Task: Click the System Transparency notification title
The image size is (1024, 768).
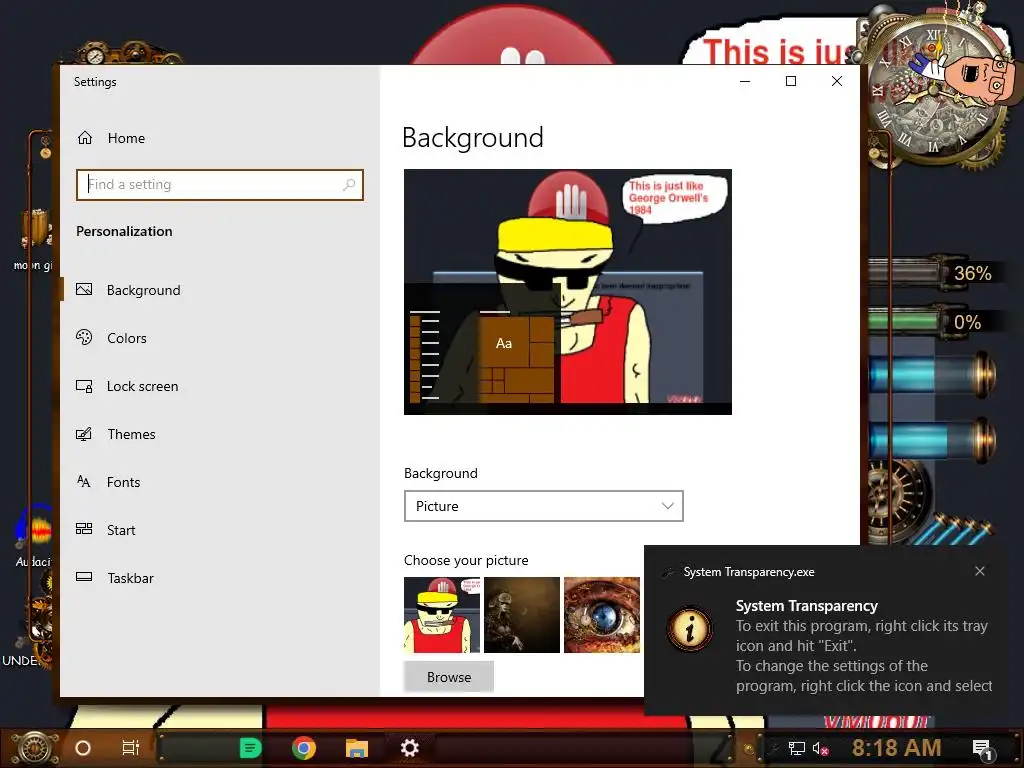Action: [x=807, y=606]
